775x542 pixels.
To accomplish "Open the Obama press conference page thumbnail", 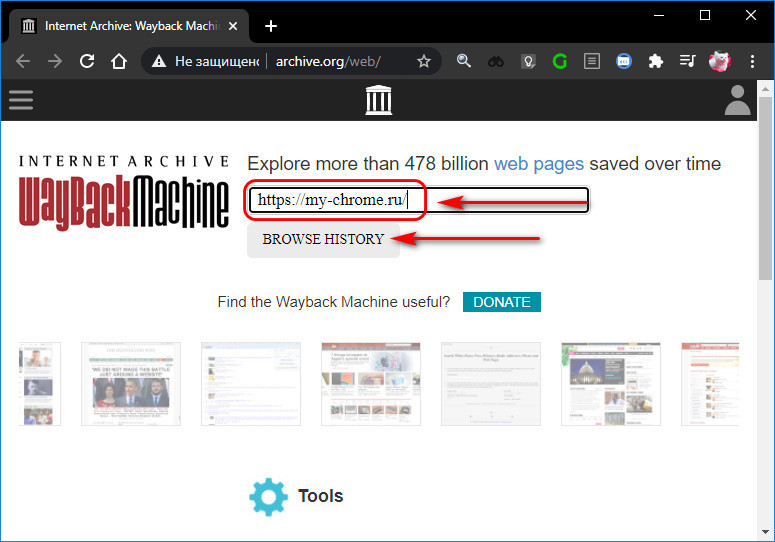I will coord(131,384).
